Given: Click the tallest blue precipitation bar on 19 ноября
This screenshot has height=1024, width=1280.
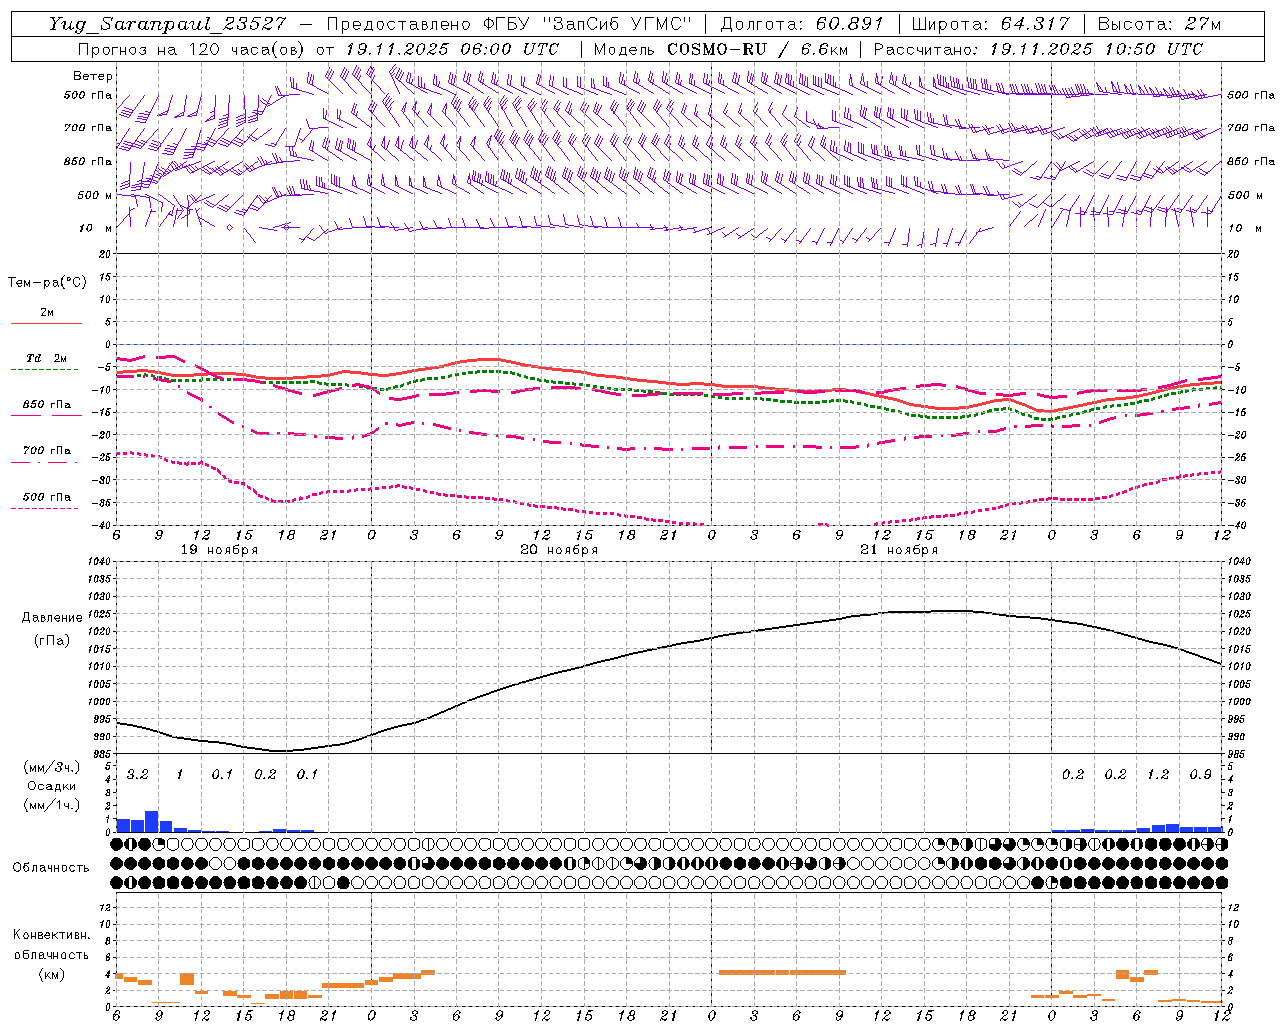Looking at the screenshot, I should (x=152, y=821).
